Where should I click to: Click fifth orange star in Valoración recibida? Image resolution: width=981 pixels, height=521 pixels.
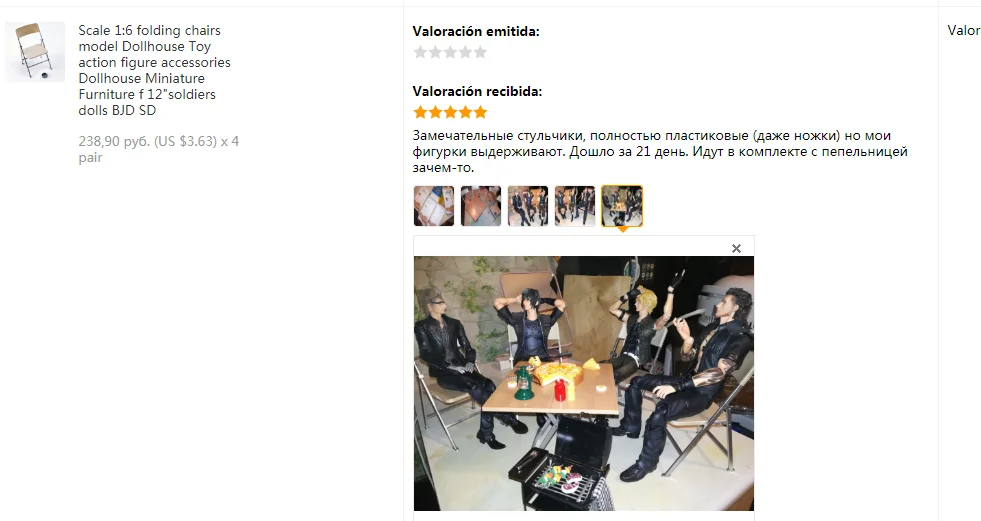[x=480, y=113]
